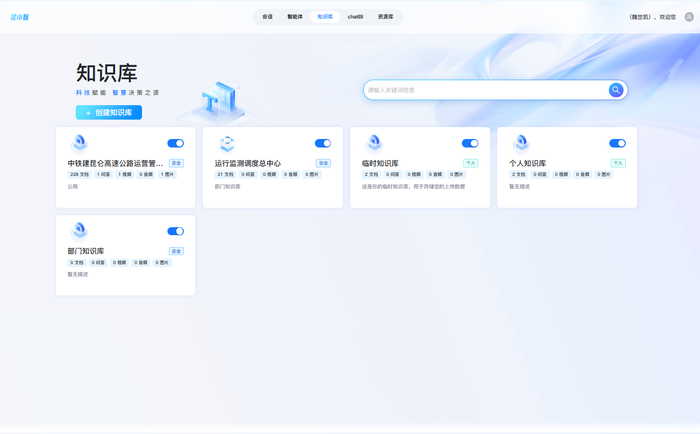Focus the keyword search input field

(x=485, y=90)
